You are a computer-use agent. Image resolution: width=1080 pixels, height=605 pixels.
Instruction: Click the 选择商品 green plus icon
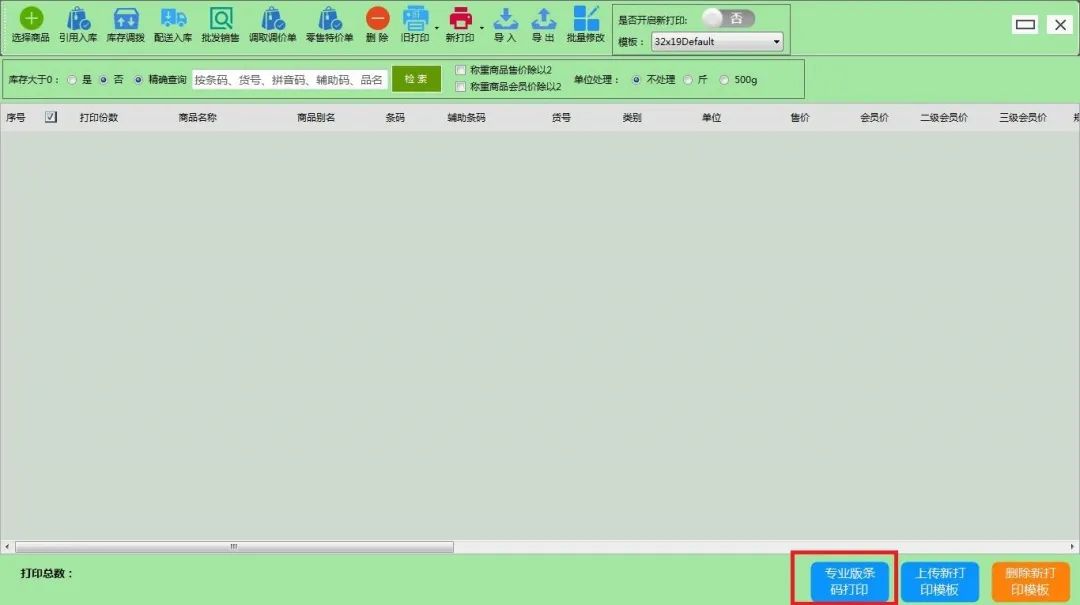pos(31,19)
